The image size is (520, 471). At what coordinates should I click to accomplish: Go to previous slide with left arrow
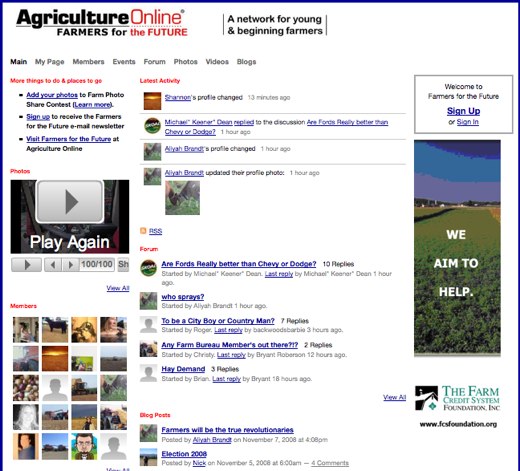coord(53,265)
